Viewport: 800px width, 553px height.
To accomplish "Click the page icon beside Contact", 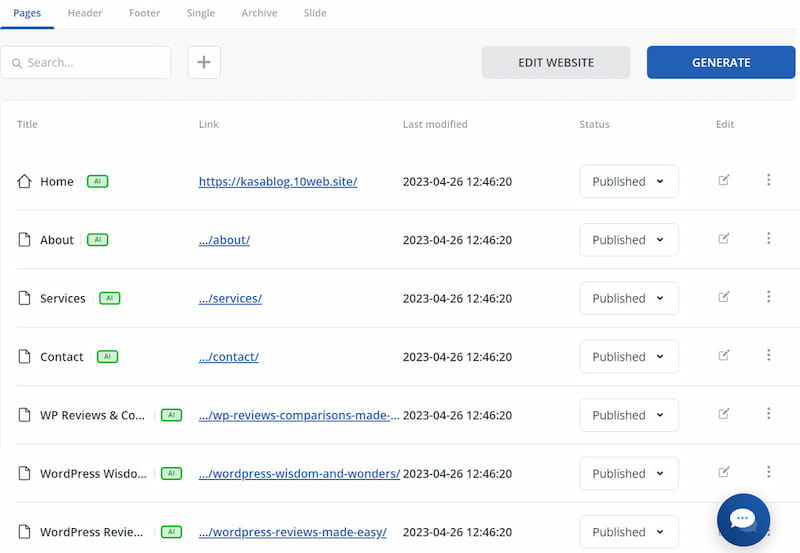I will (24, 356).
